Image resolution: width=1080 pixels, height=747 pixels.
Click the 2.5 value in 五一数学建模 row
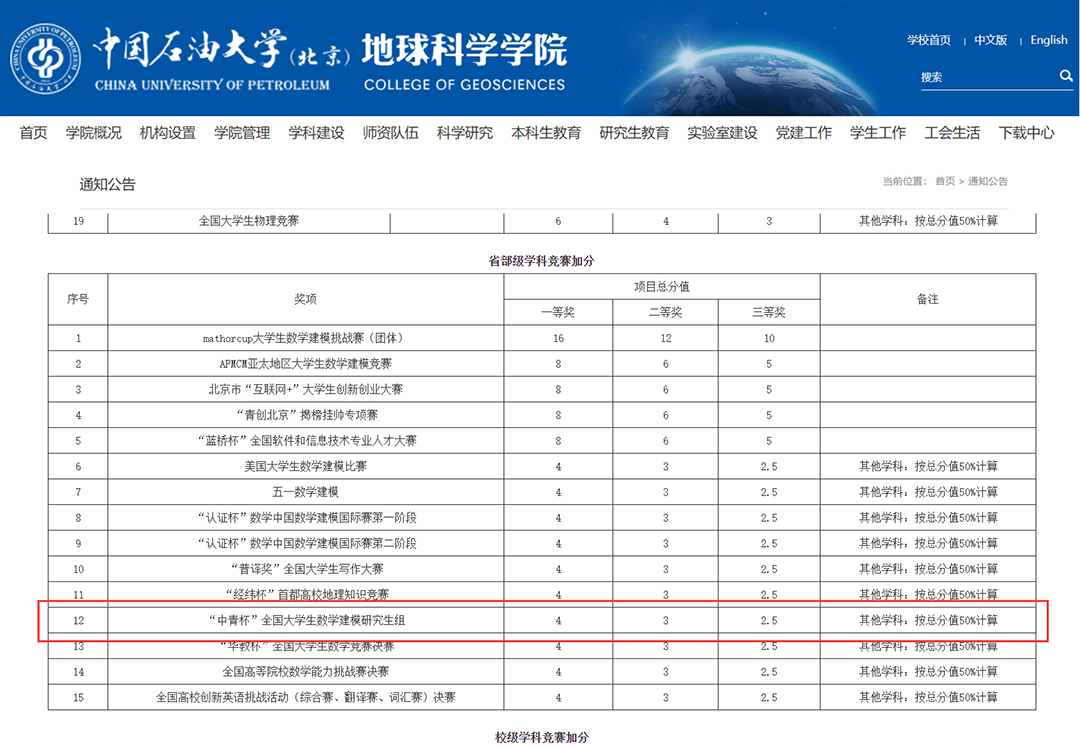769,492
